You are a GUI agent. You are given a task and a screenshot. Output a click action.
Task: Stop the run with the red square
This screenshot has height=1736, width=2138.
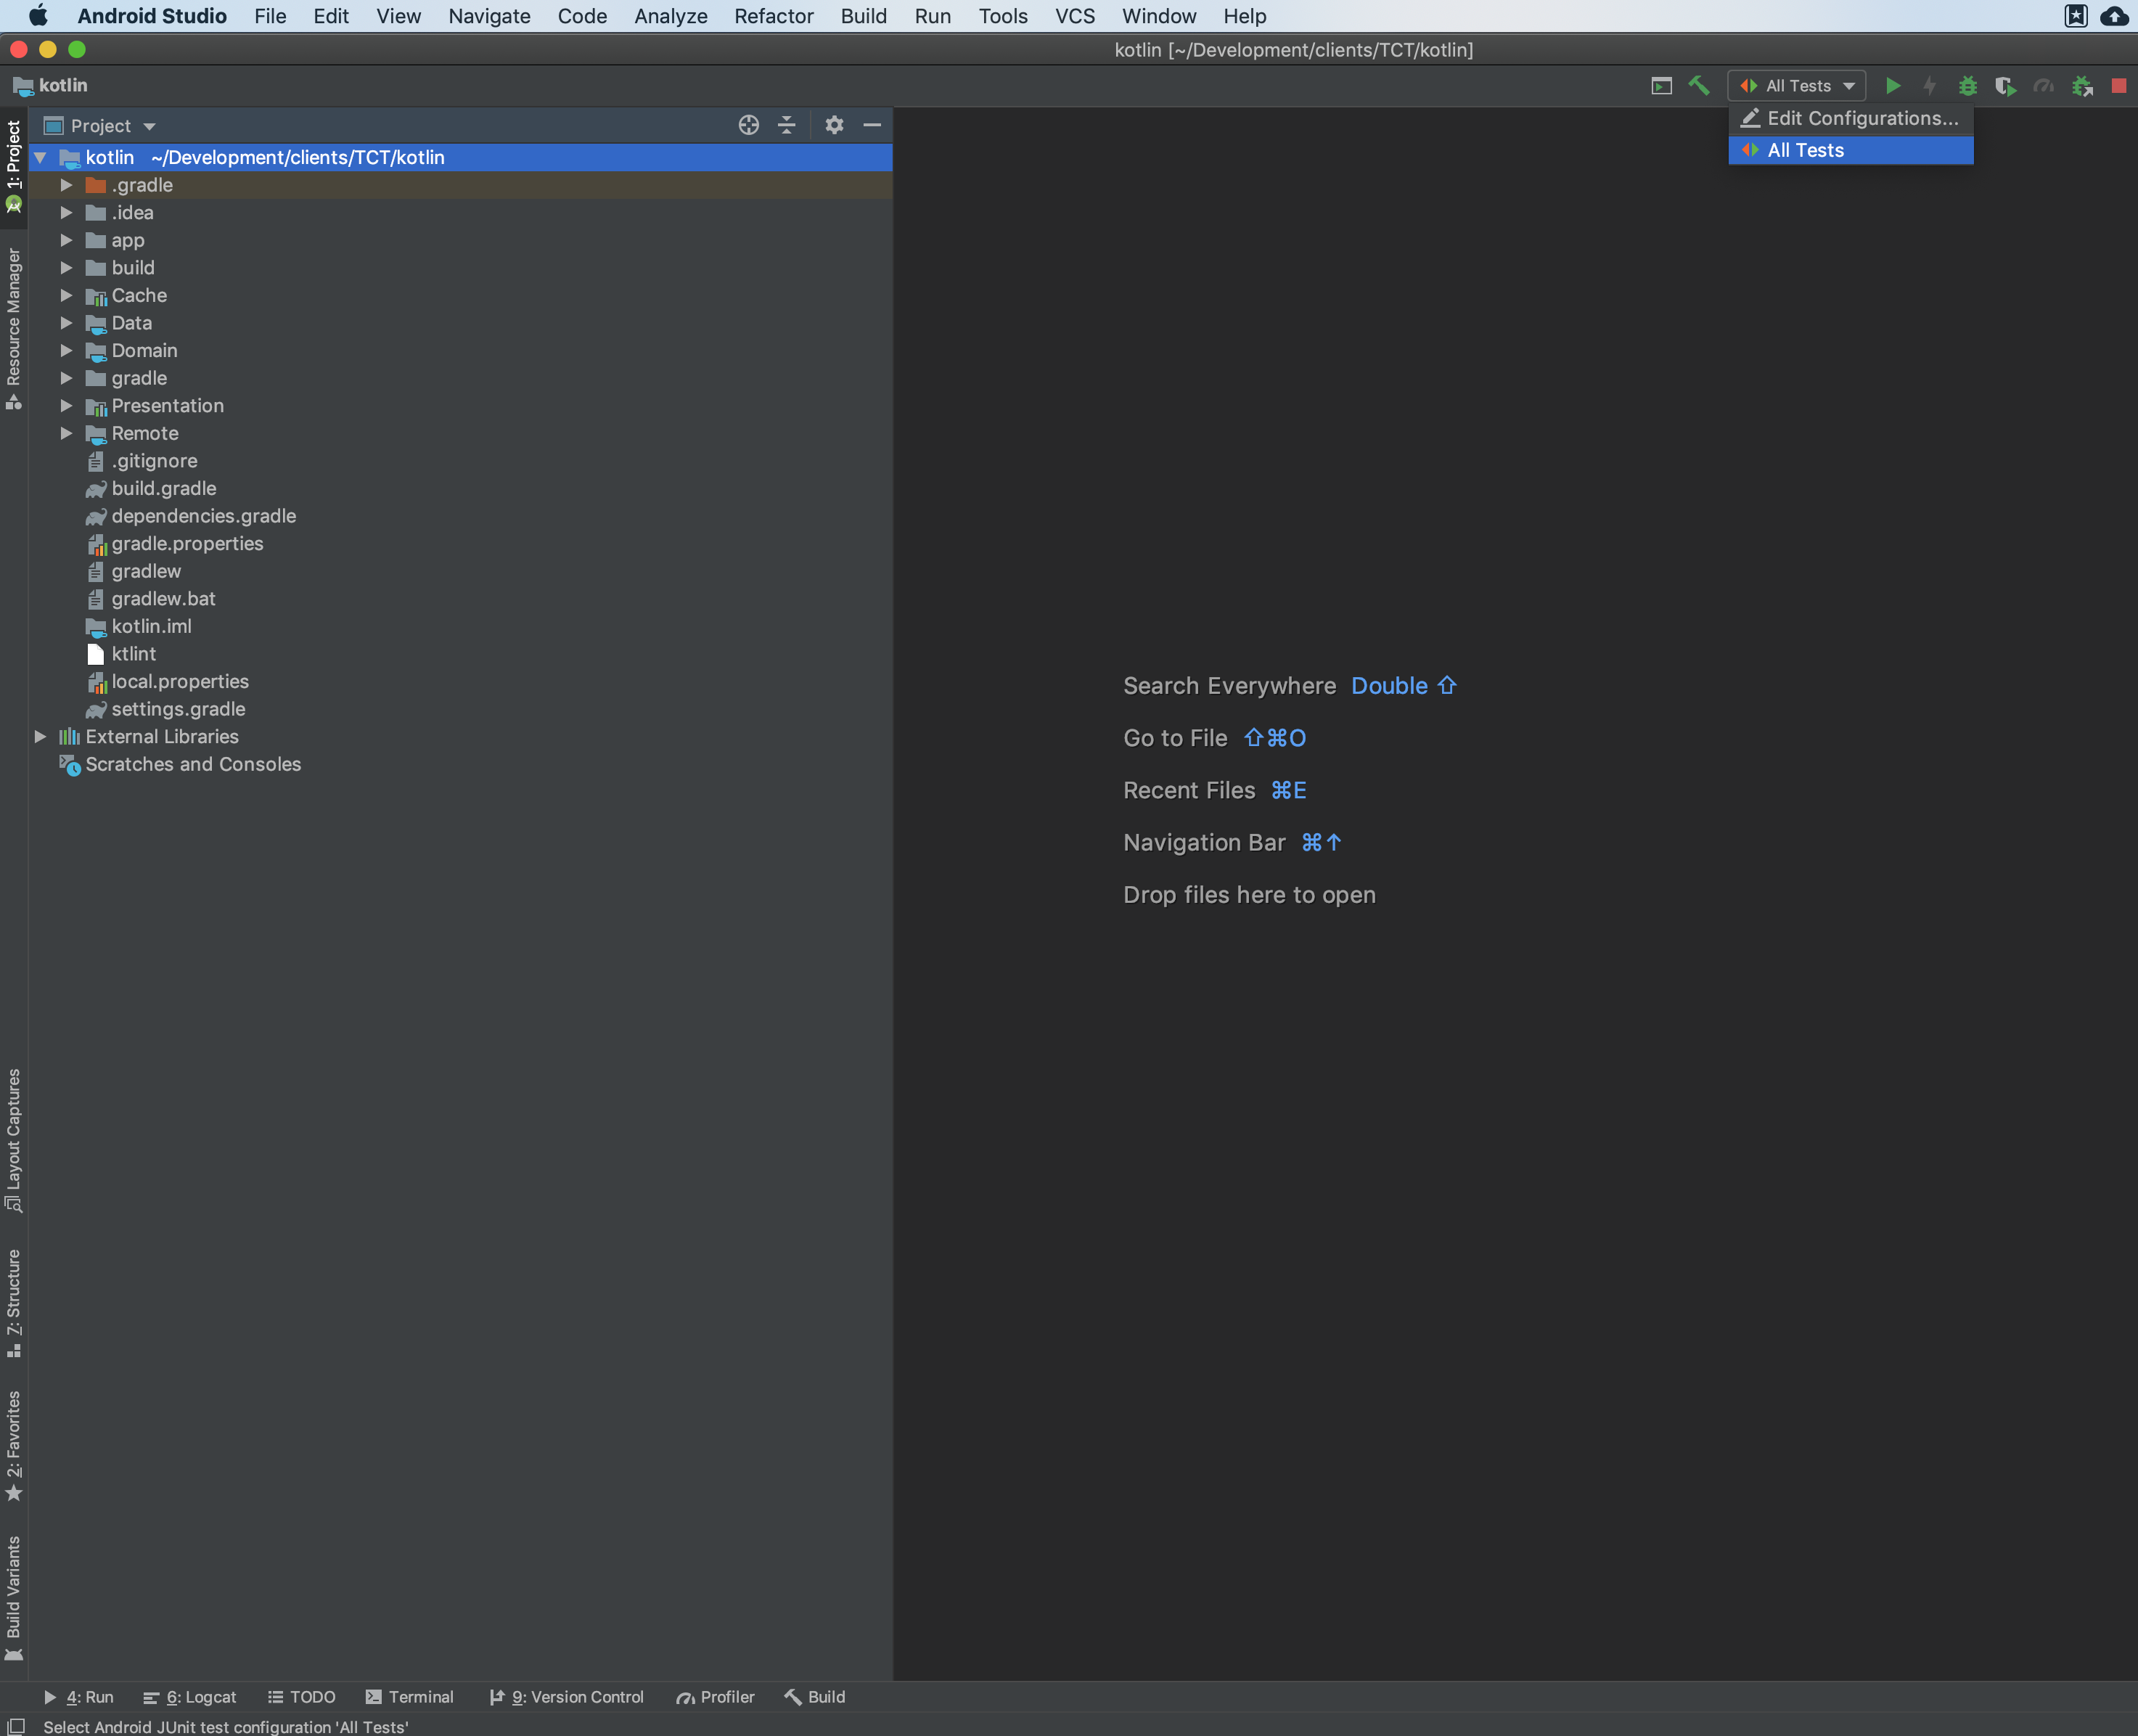(x=2118, y=86)
